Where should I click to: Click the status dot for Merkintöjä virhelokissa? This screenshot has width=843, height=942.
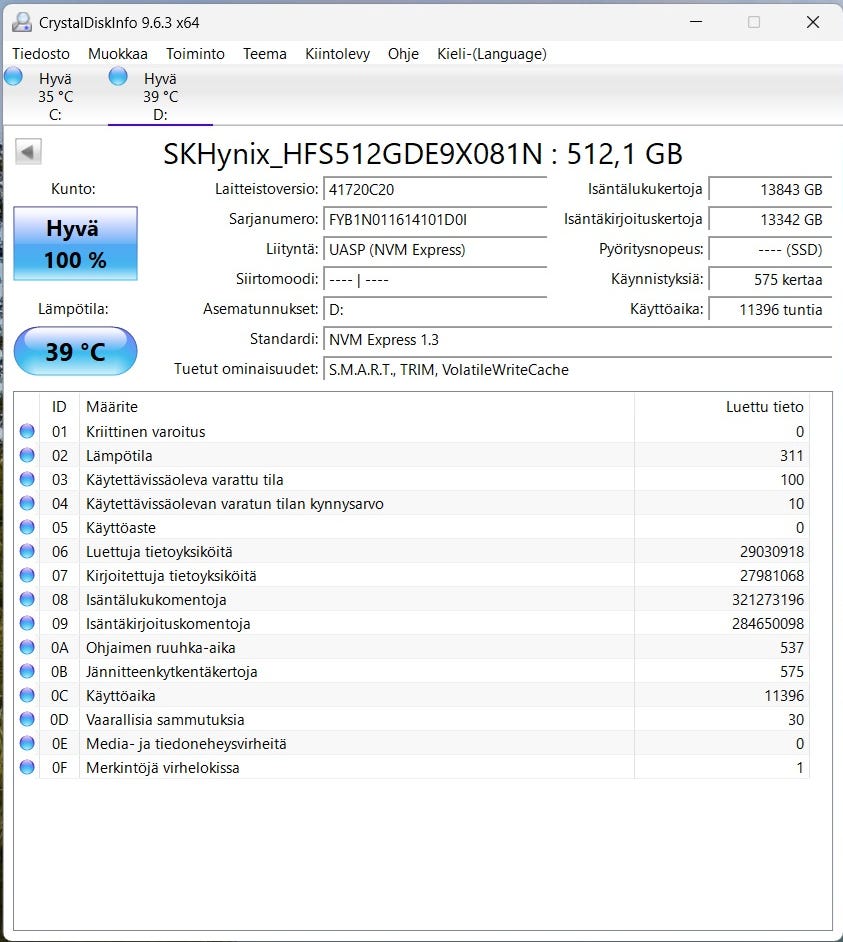(27, 768)
